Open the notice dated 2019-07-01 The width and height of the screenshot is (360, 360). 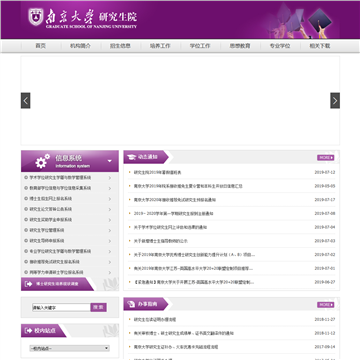193,268
